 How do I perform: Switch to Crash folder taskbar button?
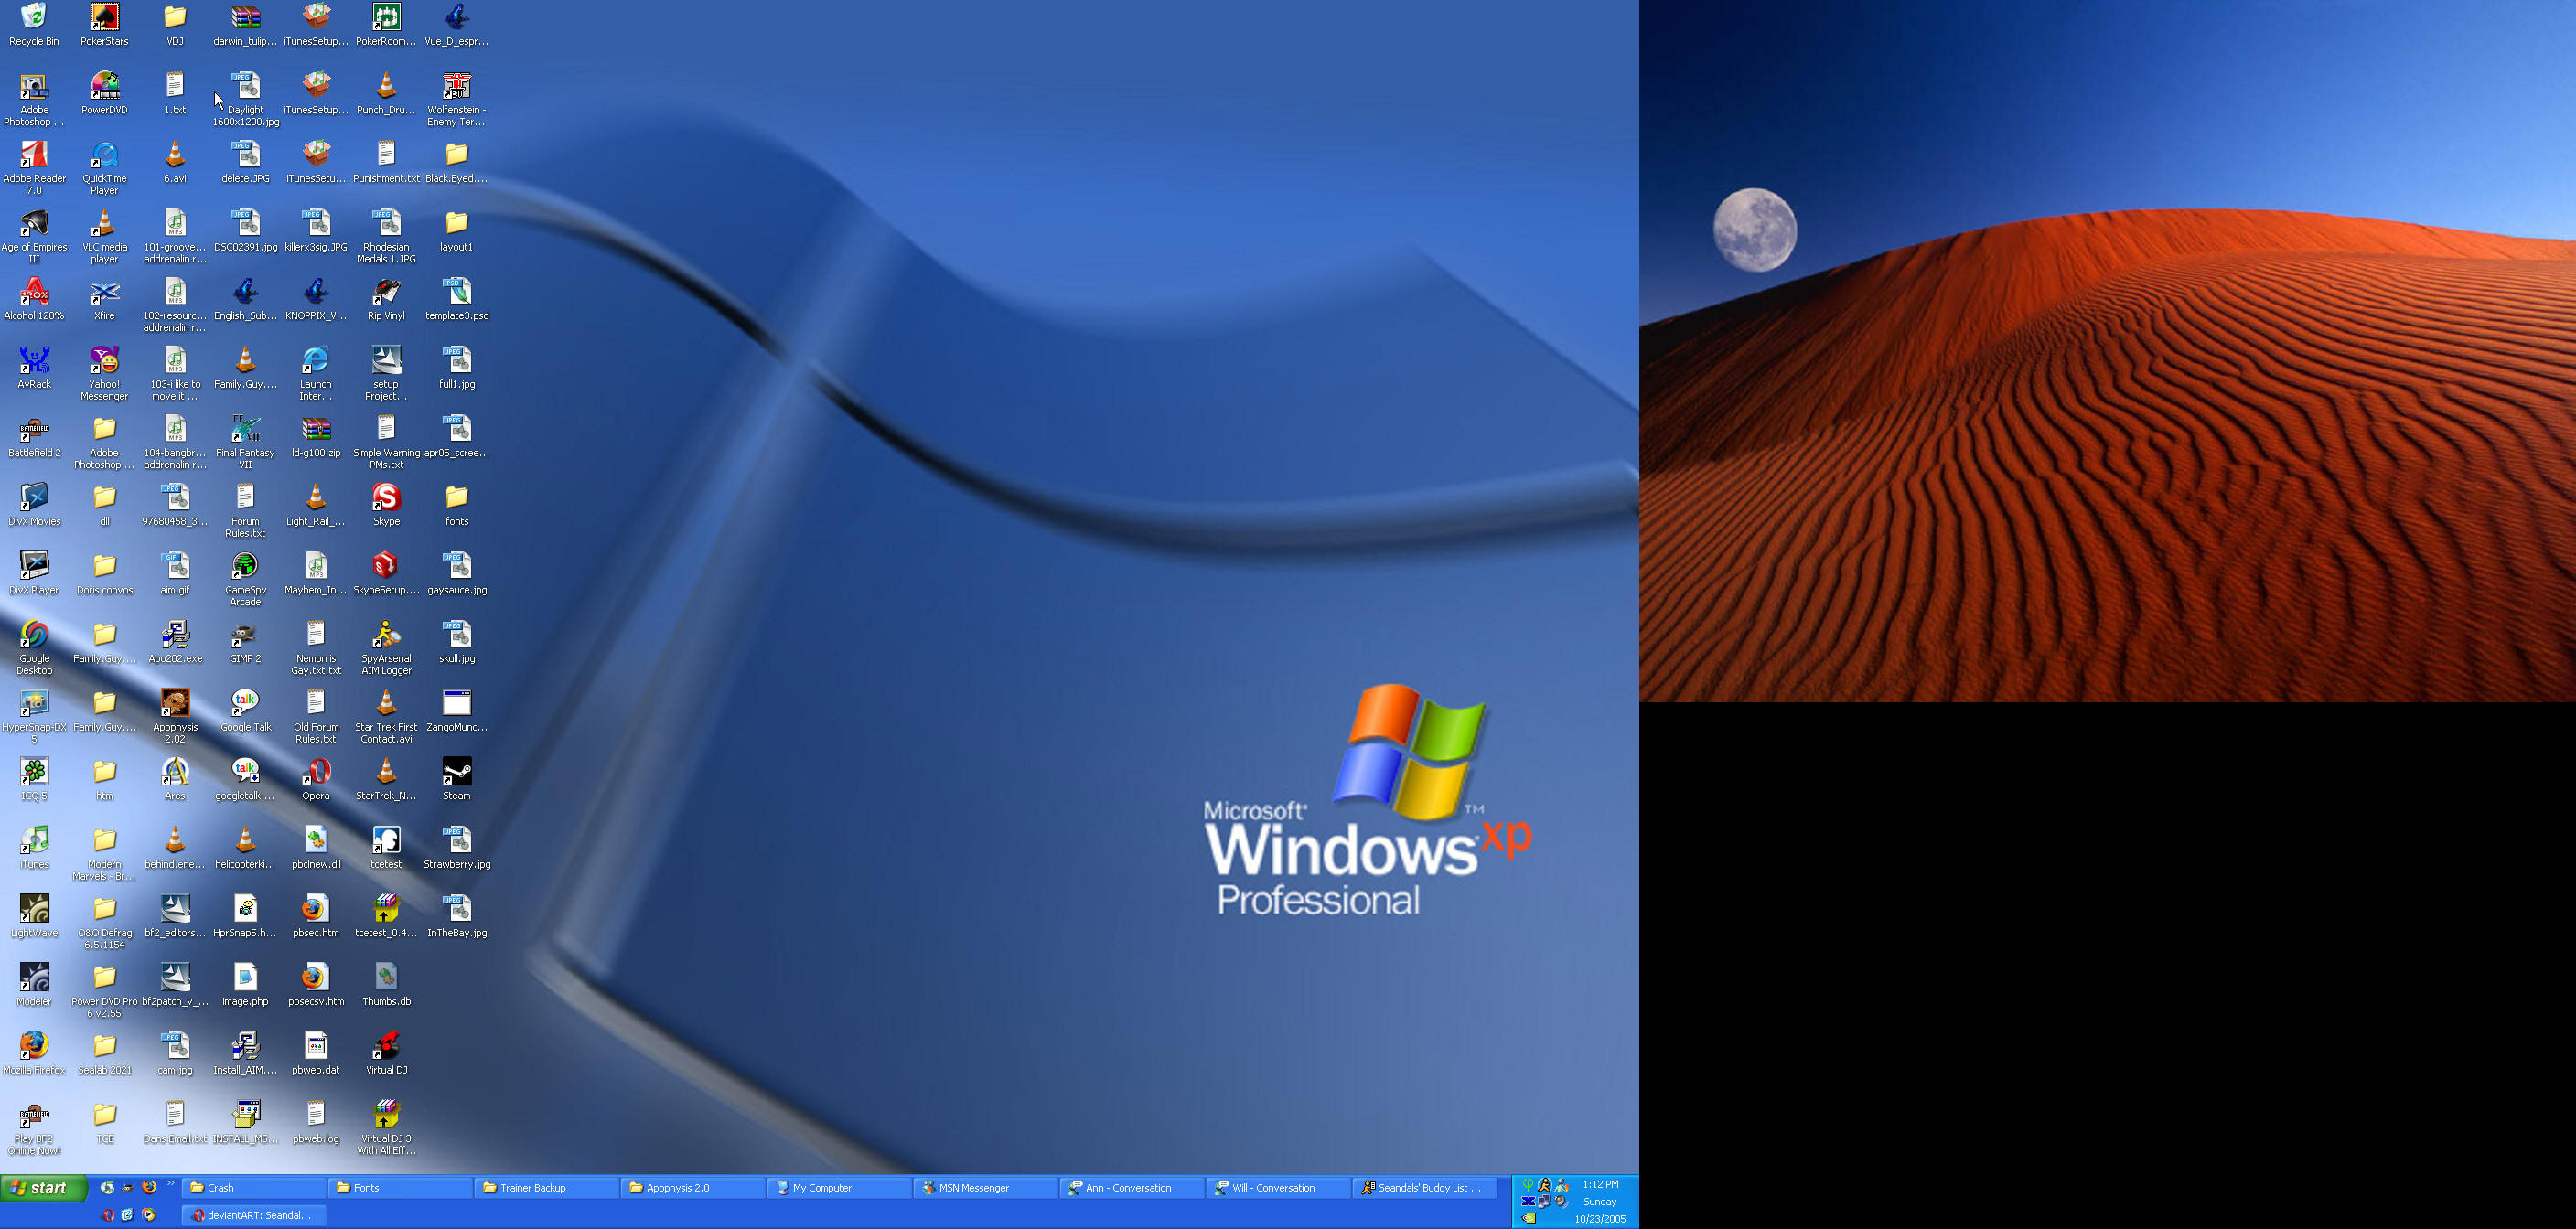coord(254,1188)
